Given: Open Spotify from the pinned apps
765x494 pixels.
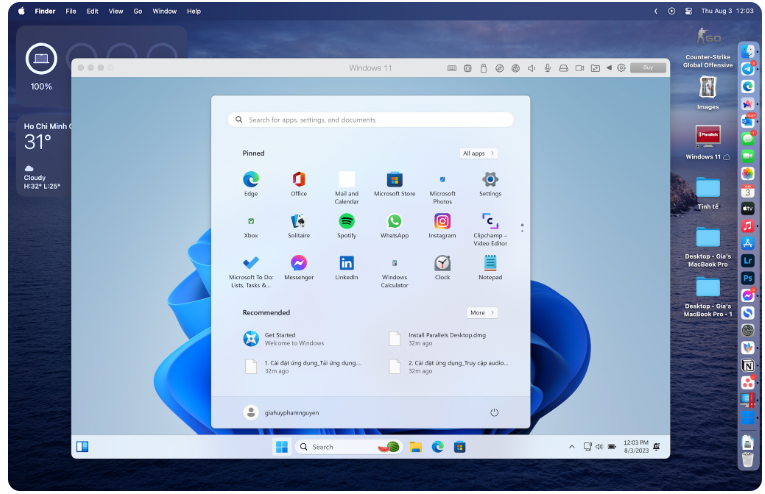Looking at the screenshot, I should click(x=346, y=222).
